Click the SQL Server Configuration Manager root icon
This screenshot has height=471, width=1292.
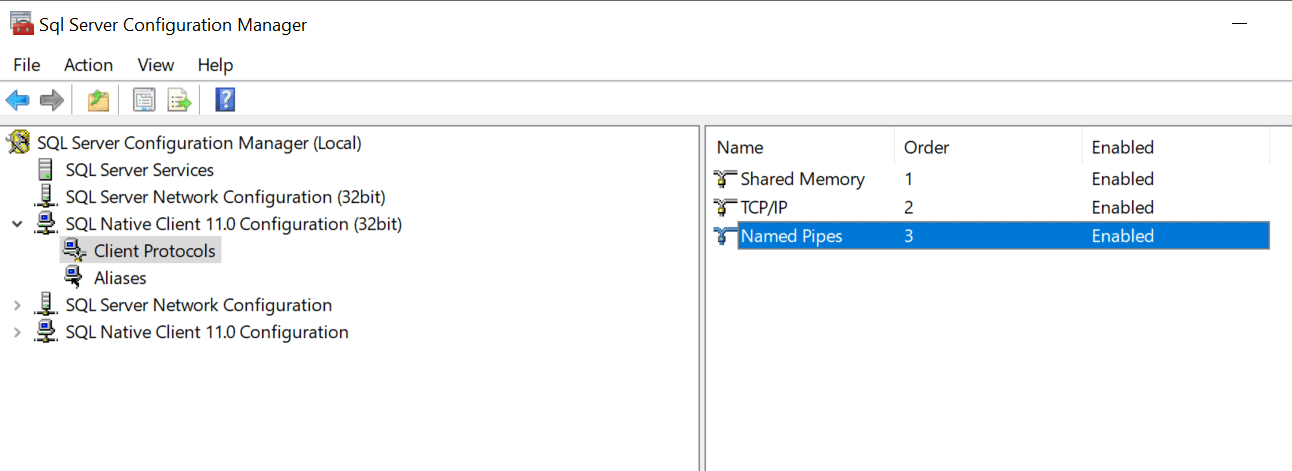(x=19, y=143)
